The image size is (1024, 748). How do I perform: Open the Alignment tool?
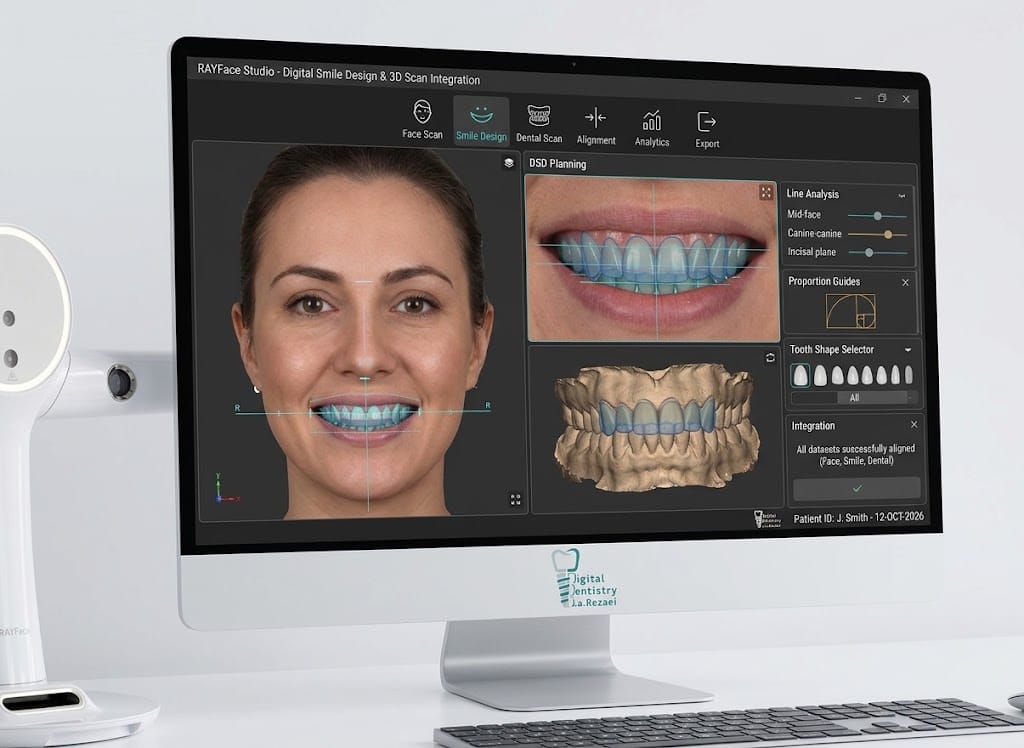coord(596,127)
